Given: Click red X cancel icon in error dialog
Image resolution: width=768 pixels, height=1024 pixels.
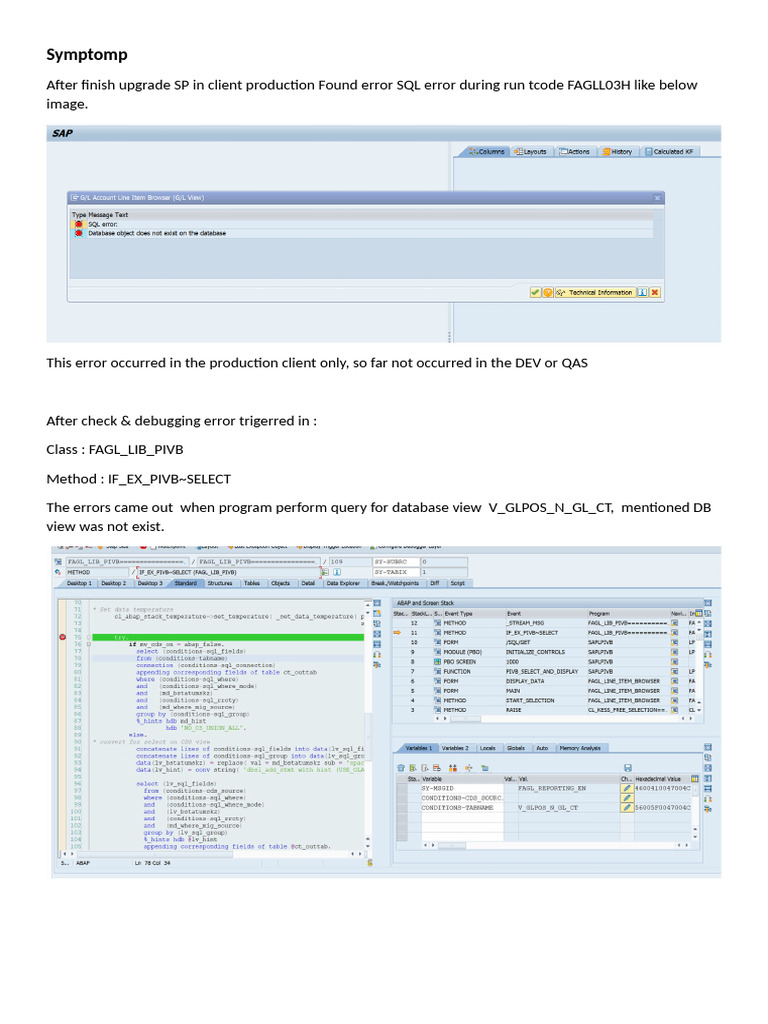Looking at the screenshot, I should click(655, 293).
